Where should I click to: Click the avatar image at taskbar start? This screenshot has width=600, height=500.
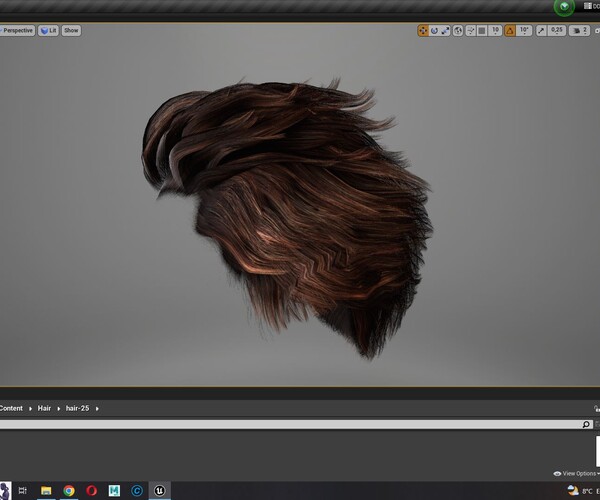(x=5, y=491)
